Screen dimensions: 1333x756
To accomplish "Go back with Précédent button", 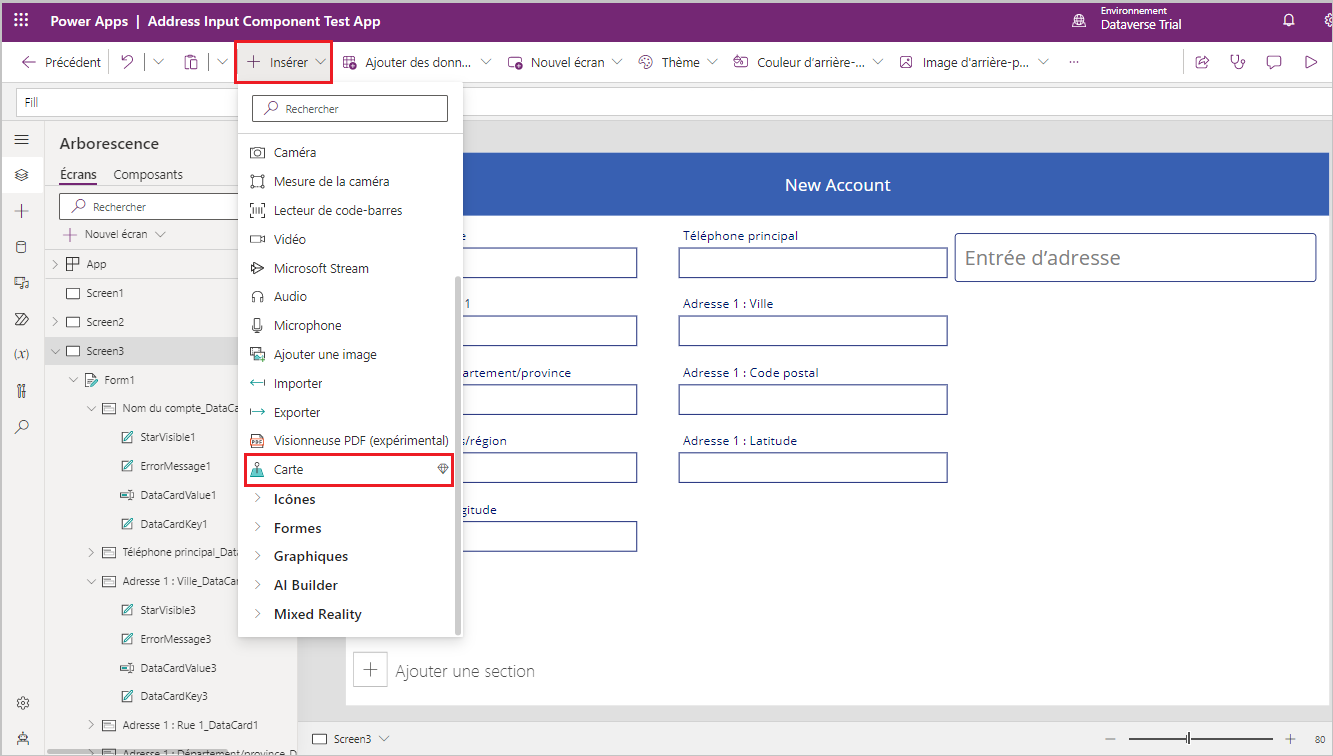I will pyautogui.click(x=61, y=62).
